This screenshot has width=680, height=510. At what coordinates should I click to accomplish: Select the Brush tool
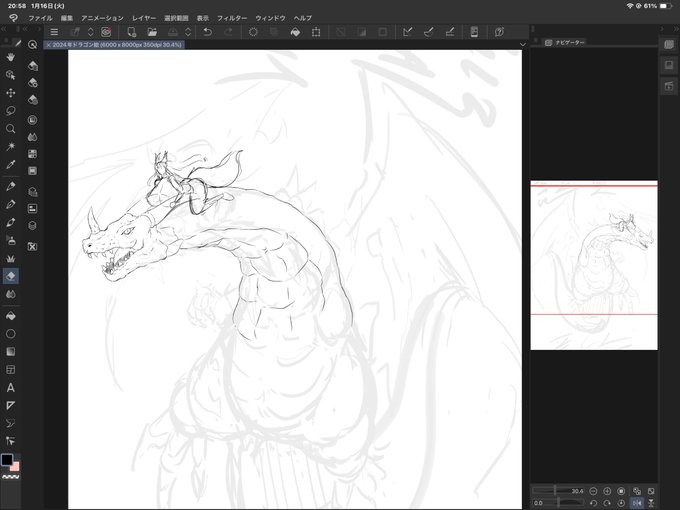point(11,222)
